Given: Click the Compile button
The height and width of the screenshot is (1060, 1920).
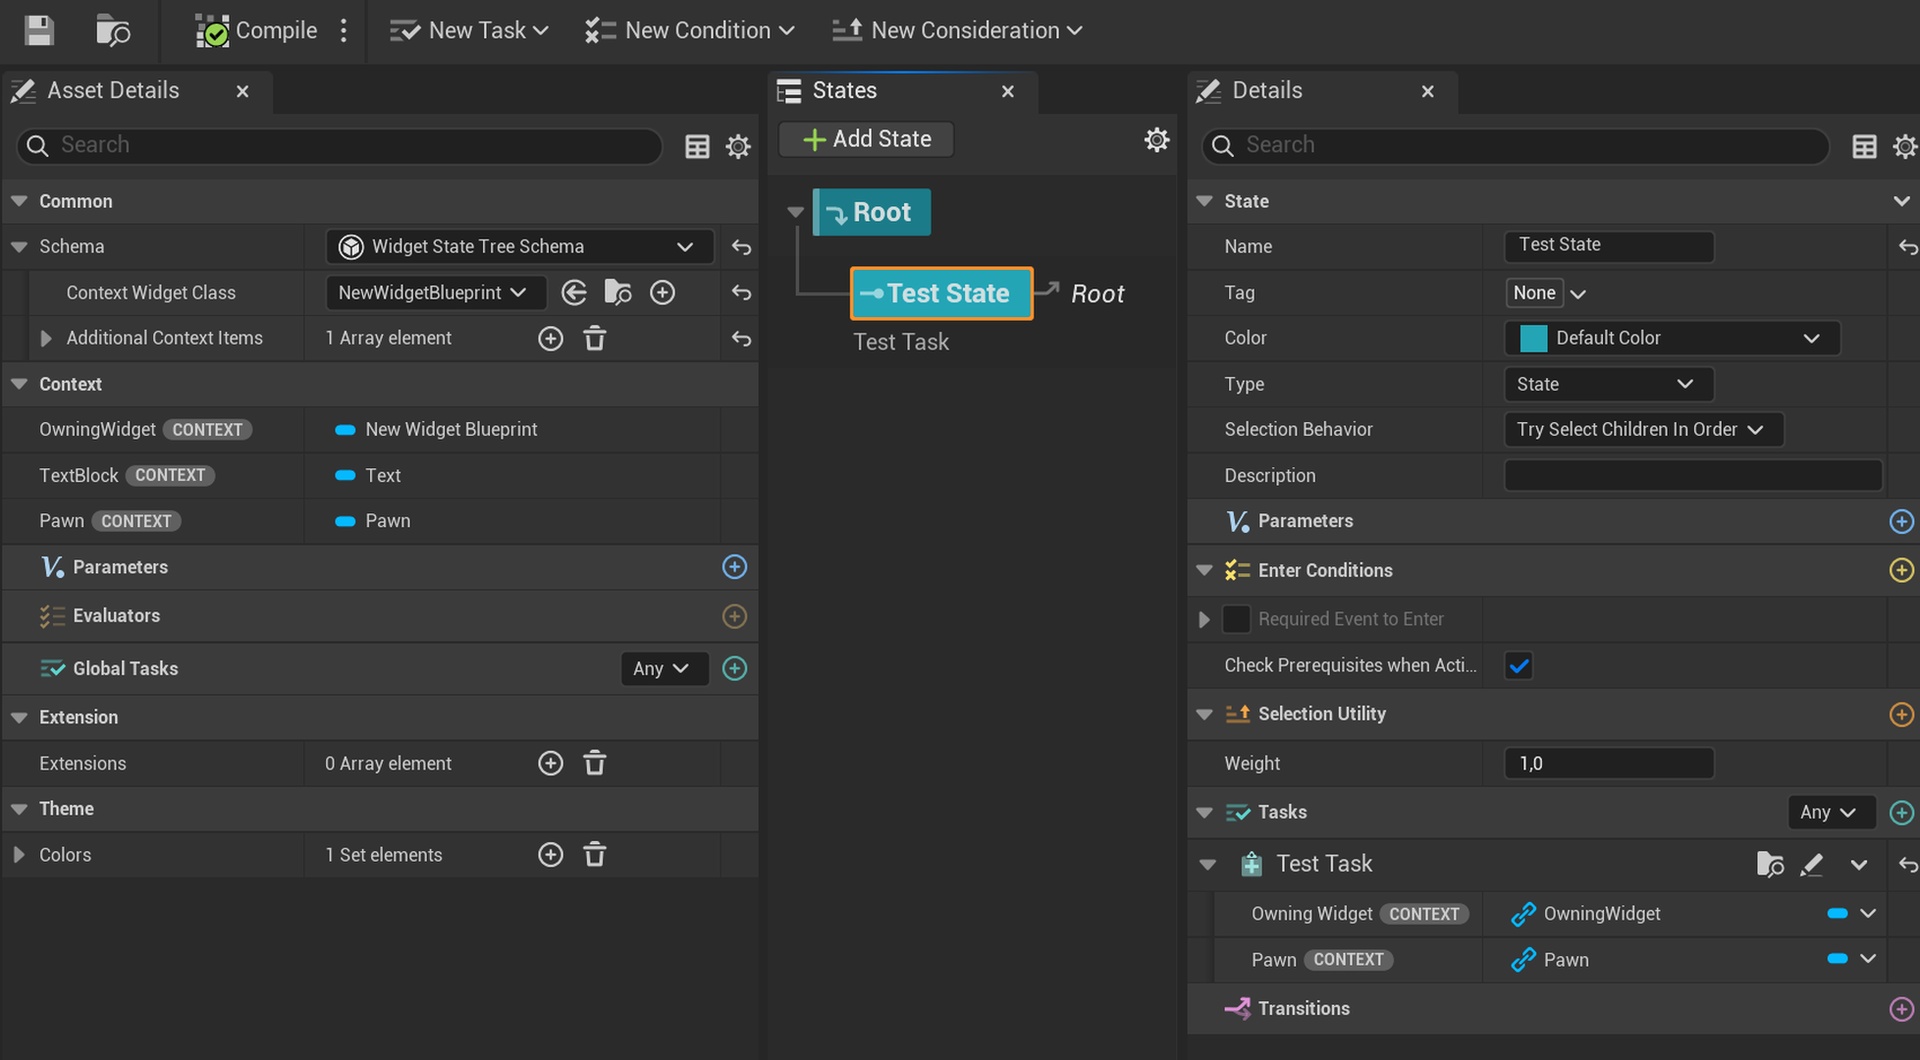Looking at the screenshot, I should click(x=256, y=31).
